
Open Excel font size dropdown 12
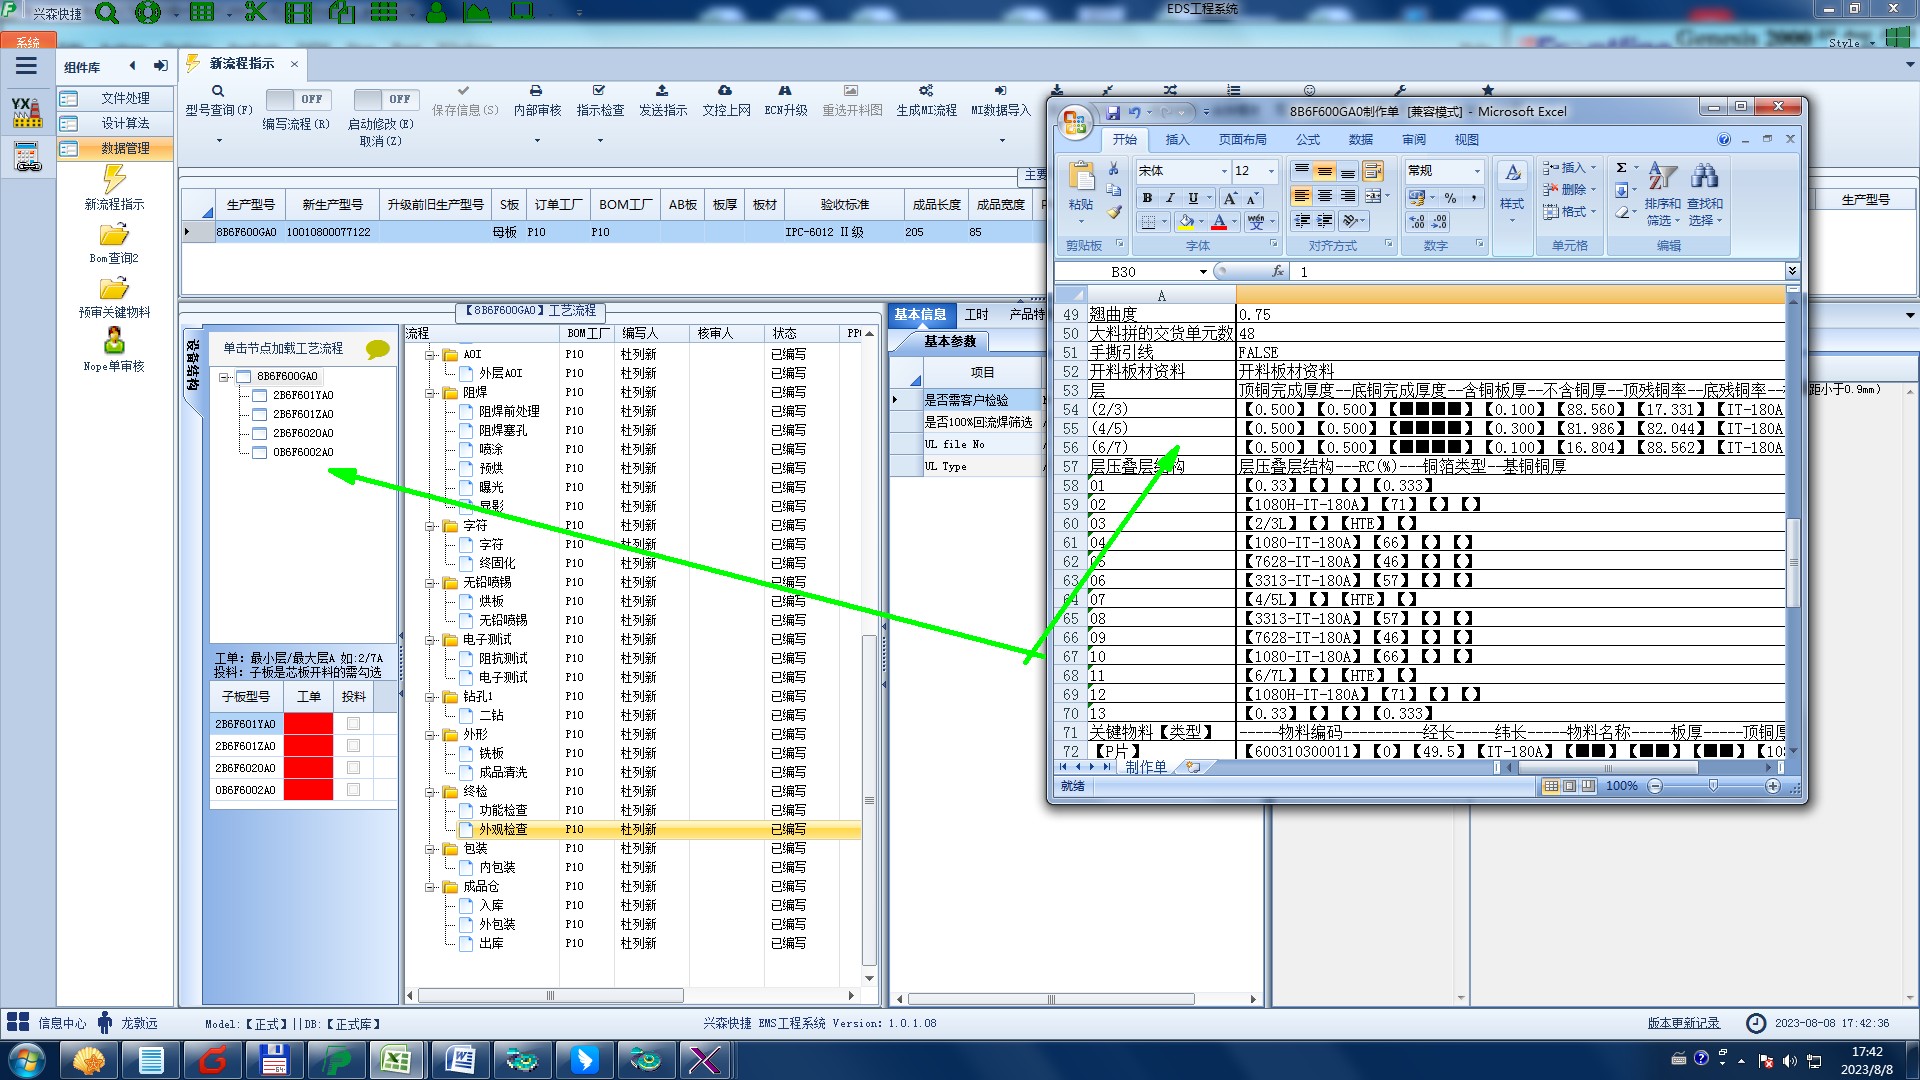coord(1271,171)
